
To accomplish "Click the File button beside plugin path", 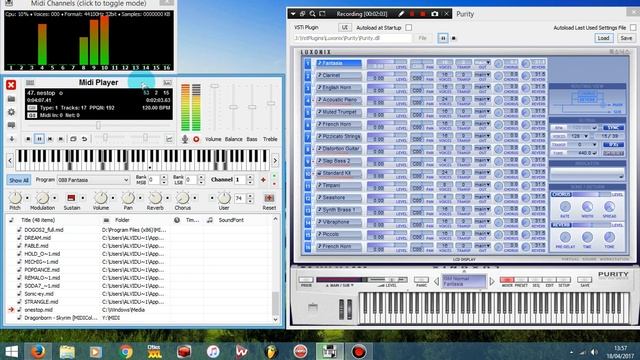I will [x=422, y=38].
